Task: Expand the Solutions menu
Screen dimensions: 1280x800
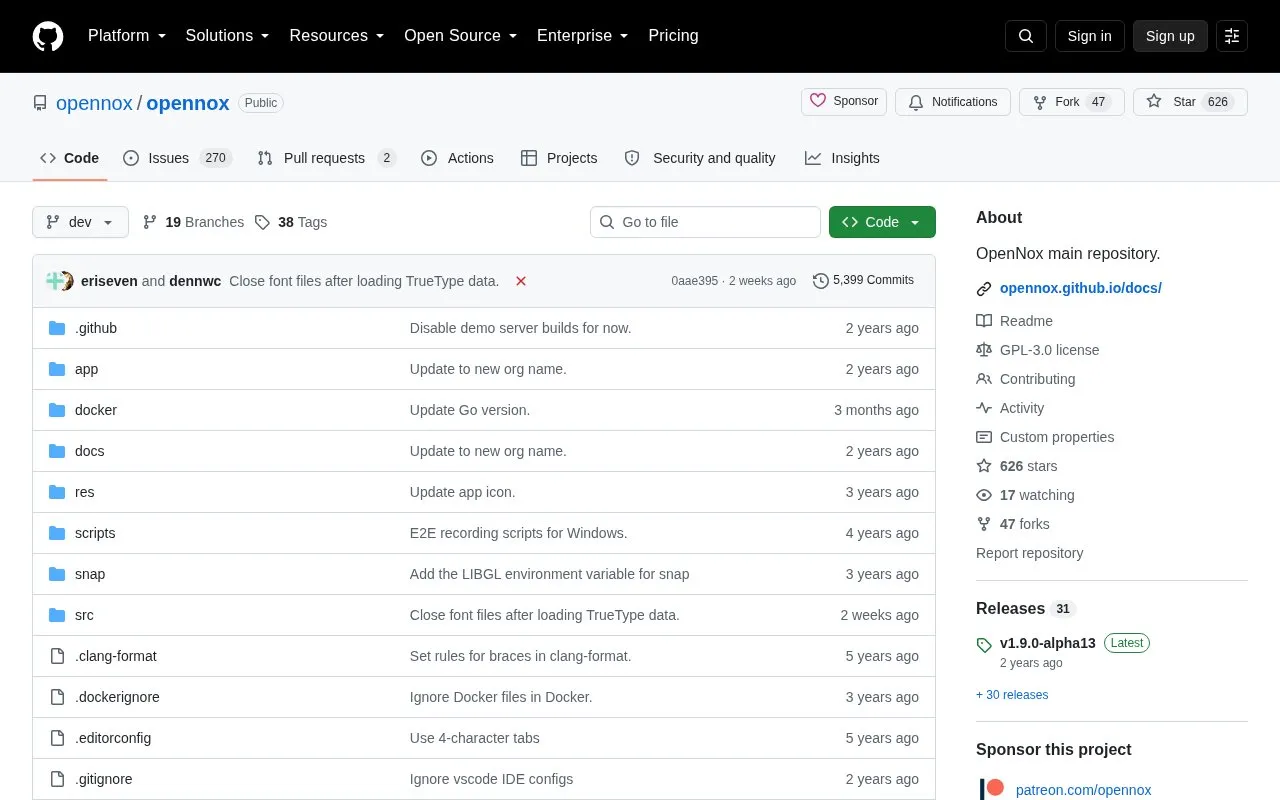Action: [228, 36]
